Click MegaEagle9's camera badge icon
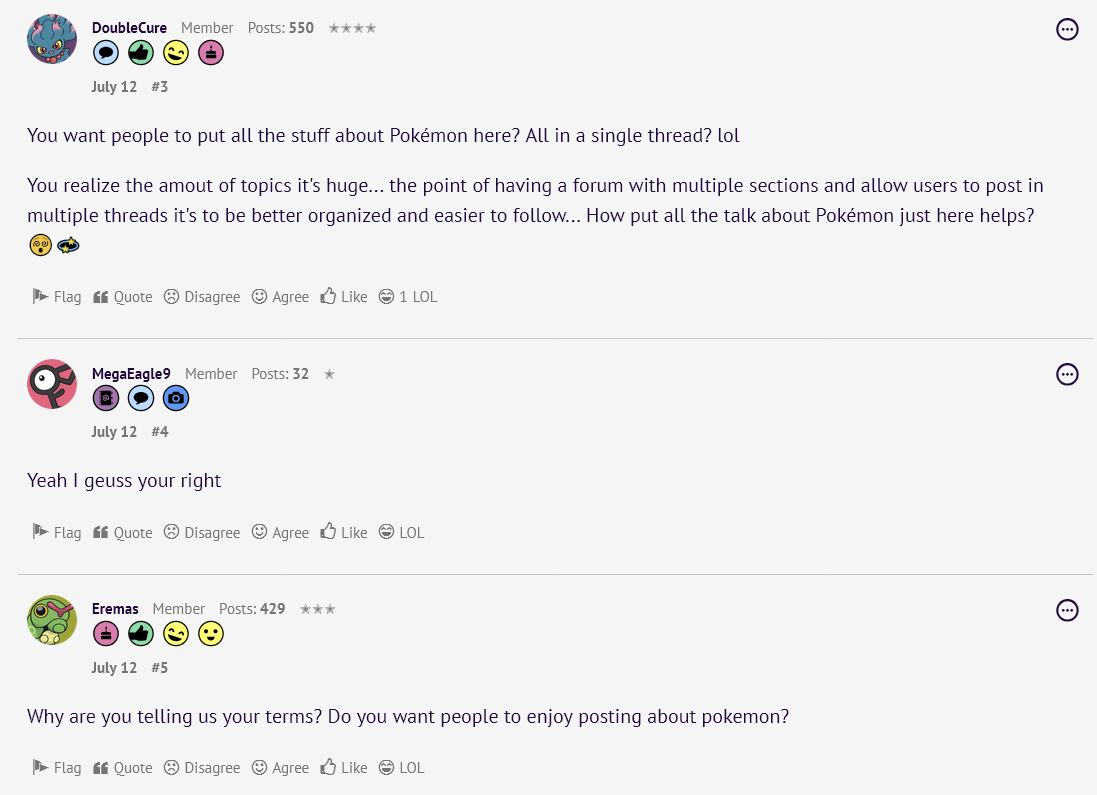Viewport: 1097px width, 795px height. [176, 398]
